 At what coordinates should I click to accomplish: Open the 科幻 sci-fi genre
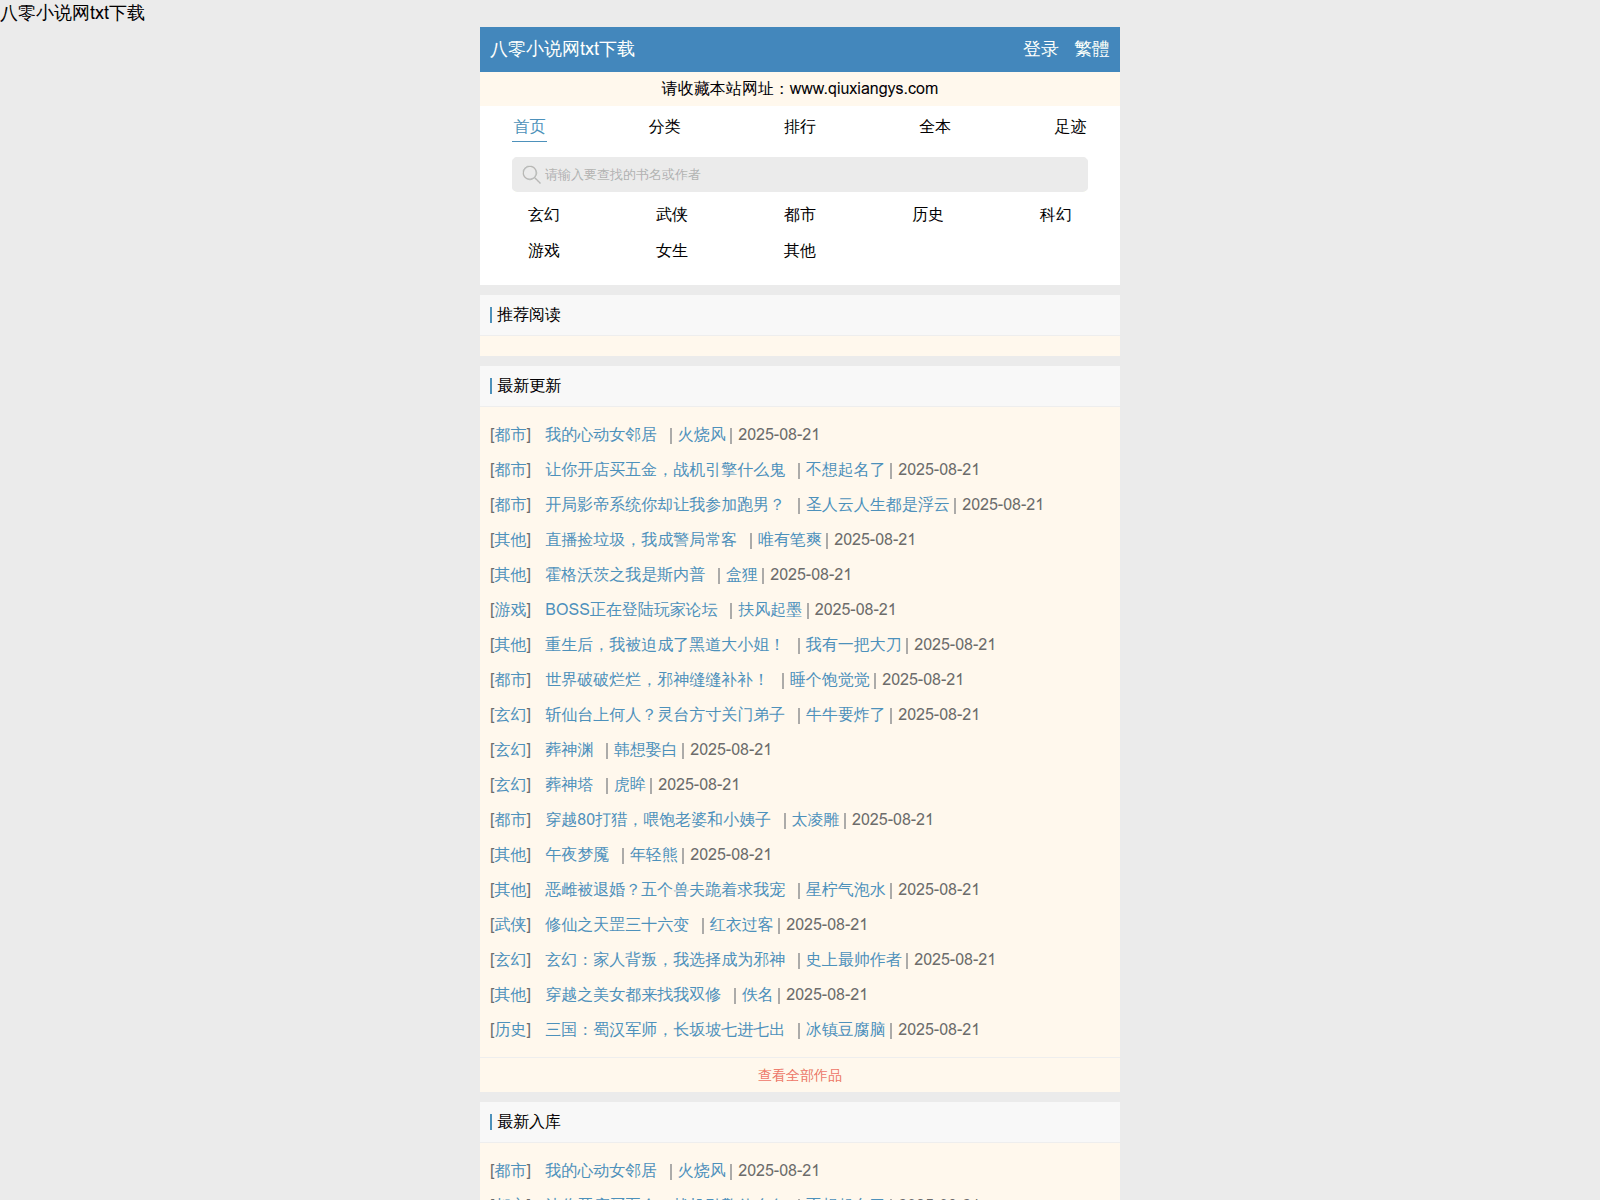[x=1055, y=215]
